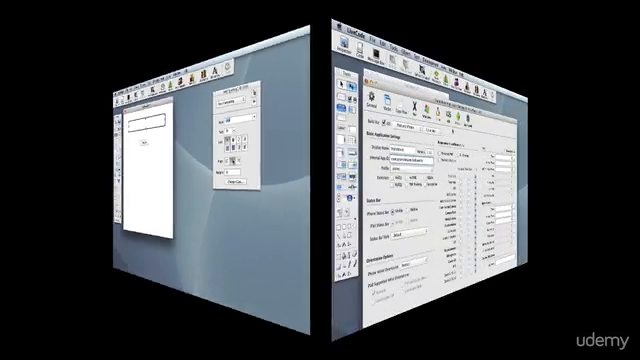This screenshot has height=360, width=640.
Task: Click the Internal App ID text field
Action: tap(411, 160)
